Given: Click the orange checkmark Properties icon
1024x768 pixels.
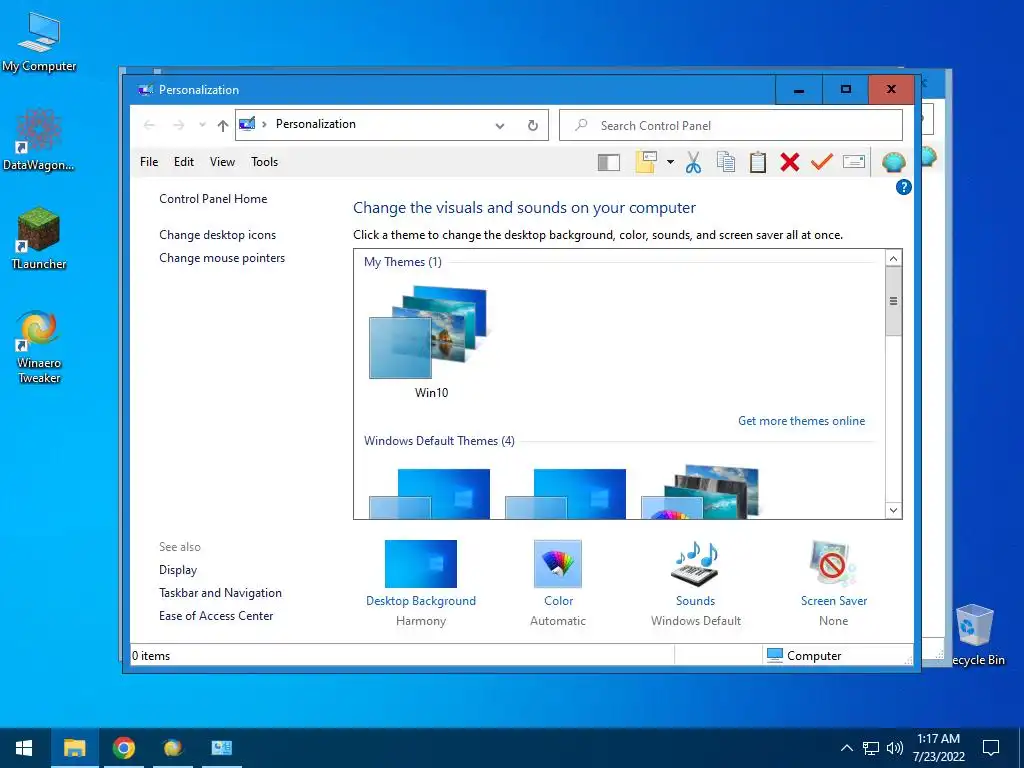Looking at the screenshot, I should coord(822,161).
